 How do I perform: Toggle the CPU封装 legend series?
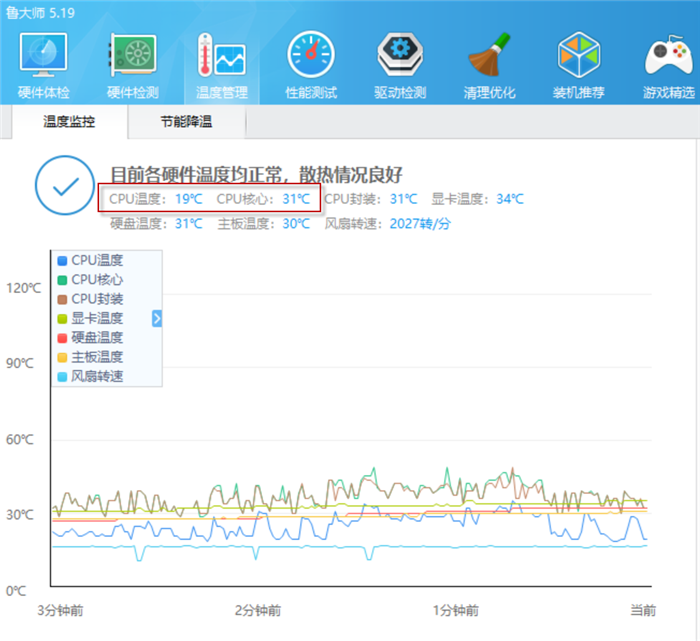[91, 299]
